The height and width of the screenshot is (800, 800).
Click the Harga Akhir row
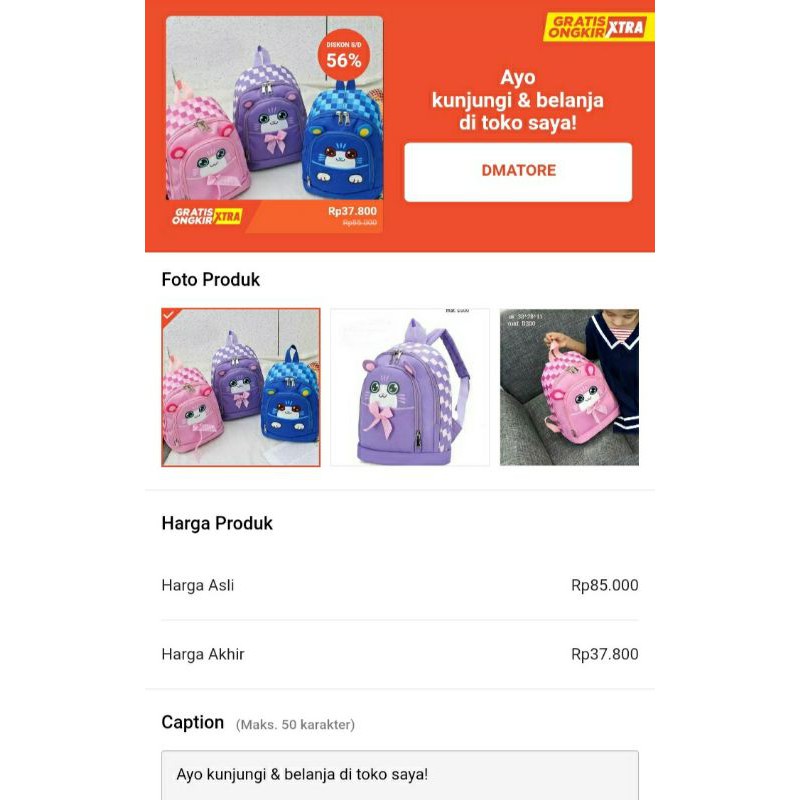click(399, 654)
